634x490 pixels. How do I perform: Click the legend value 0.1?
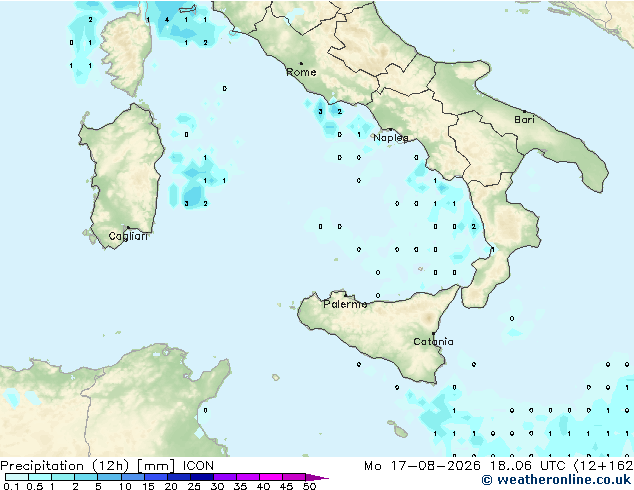pyautogui.click(x=11, y=486)
